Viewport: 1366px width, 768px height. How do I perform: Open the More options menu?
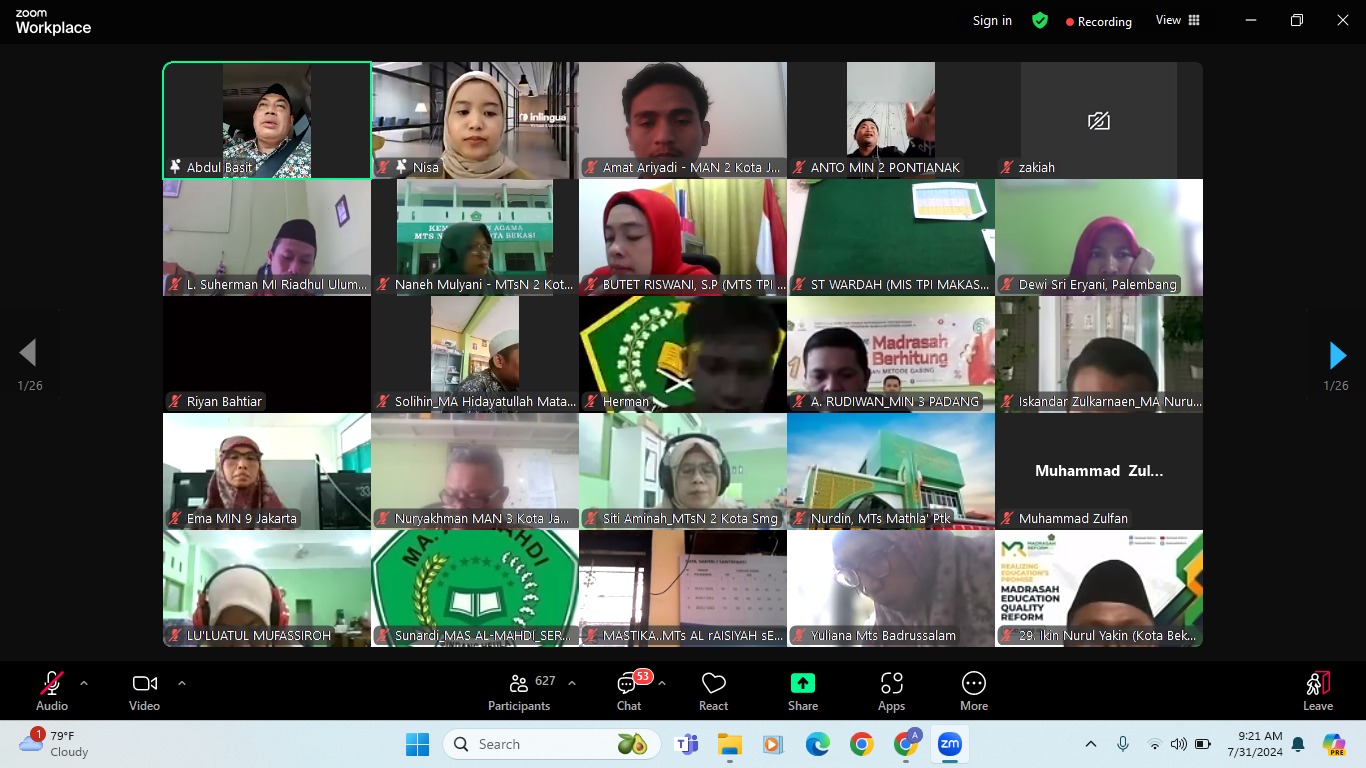point(973,691)
